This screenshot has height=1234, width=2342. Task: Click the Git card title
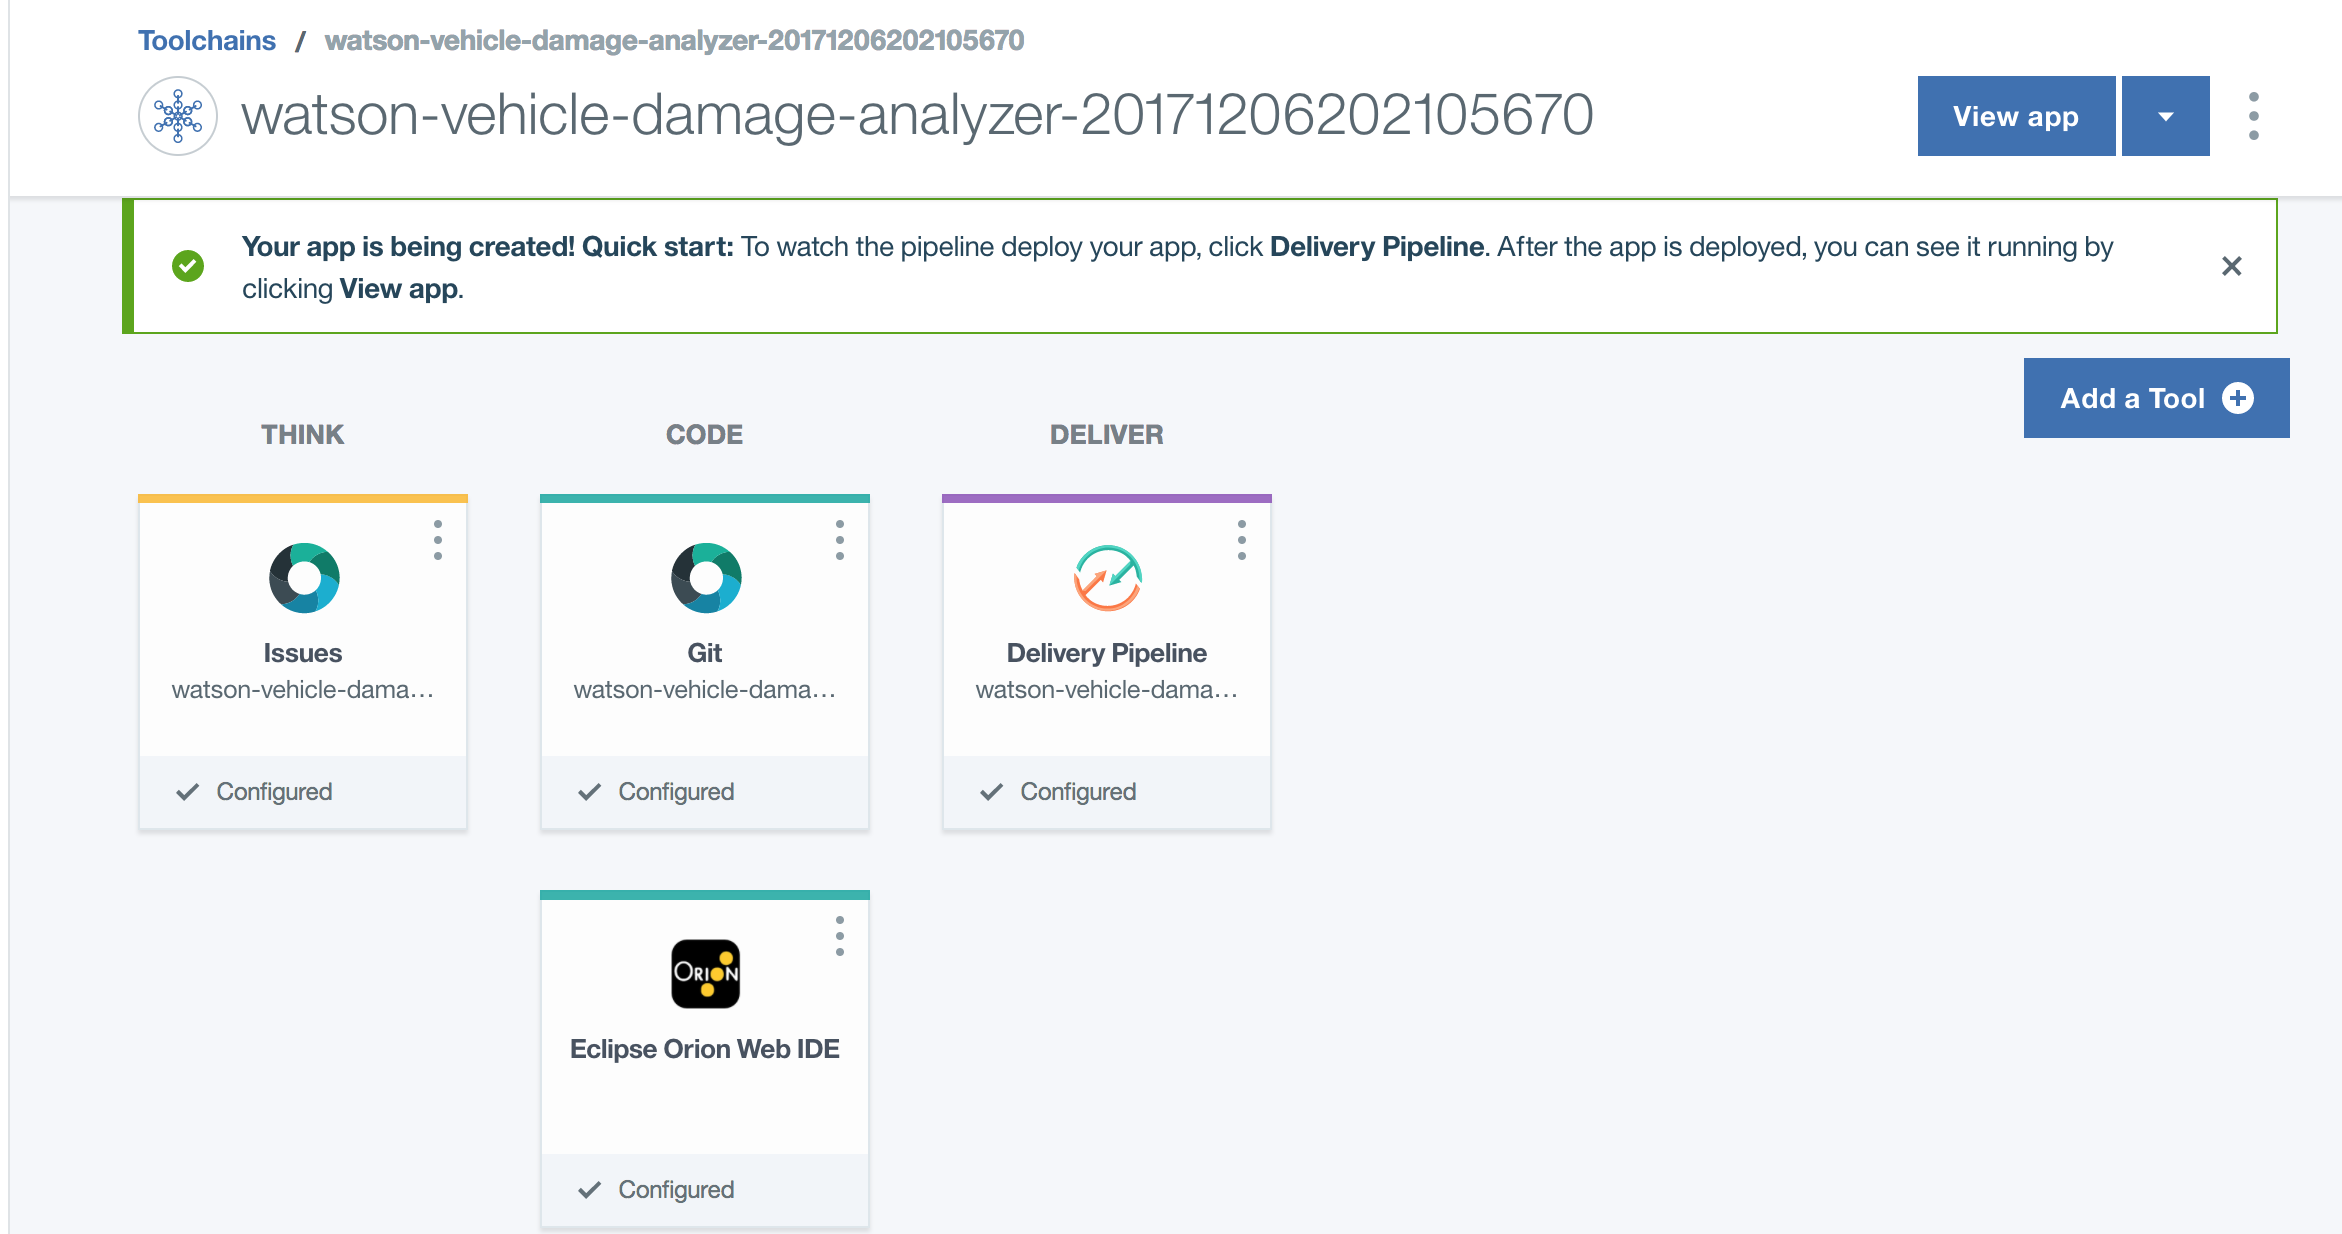pos(704,653)
